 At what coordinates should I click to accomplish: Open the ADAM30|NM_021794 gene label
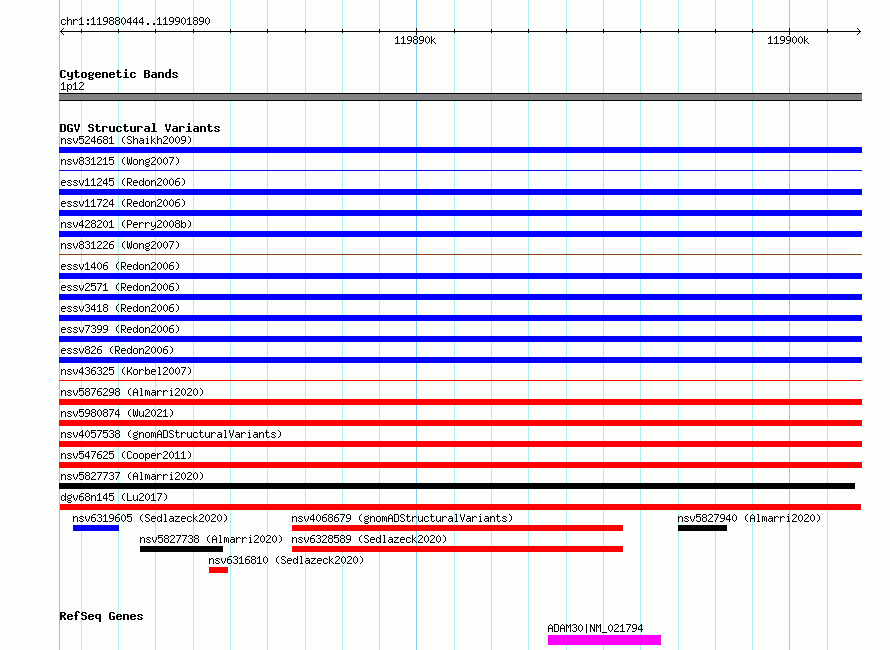[x=595, y=628]
